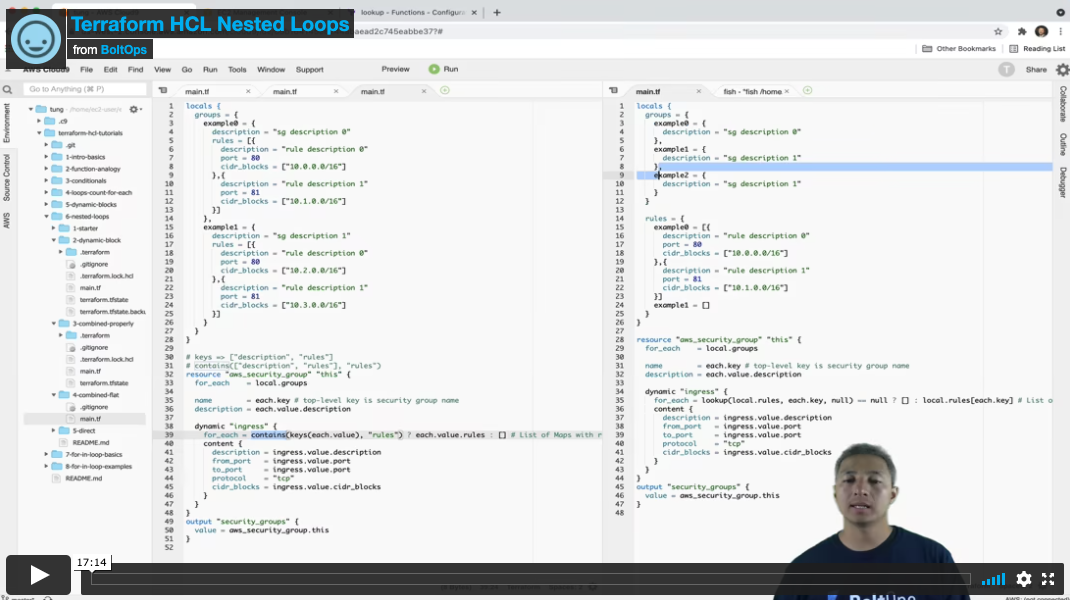Open the video player settings gear
This screenshot has height=600, width=1070.
pyautogui.click(x=1023, y=579)
